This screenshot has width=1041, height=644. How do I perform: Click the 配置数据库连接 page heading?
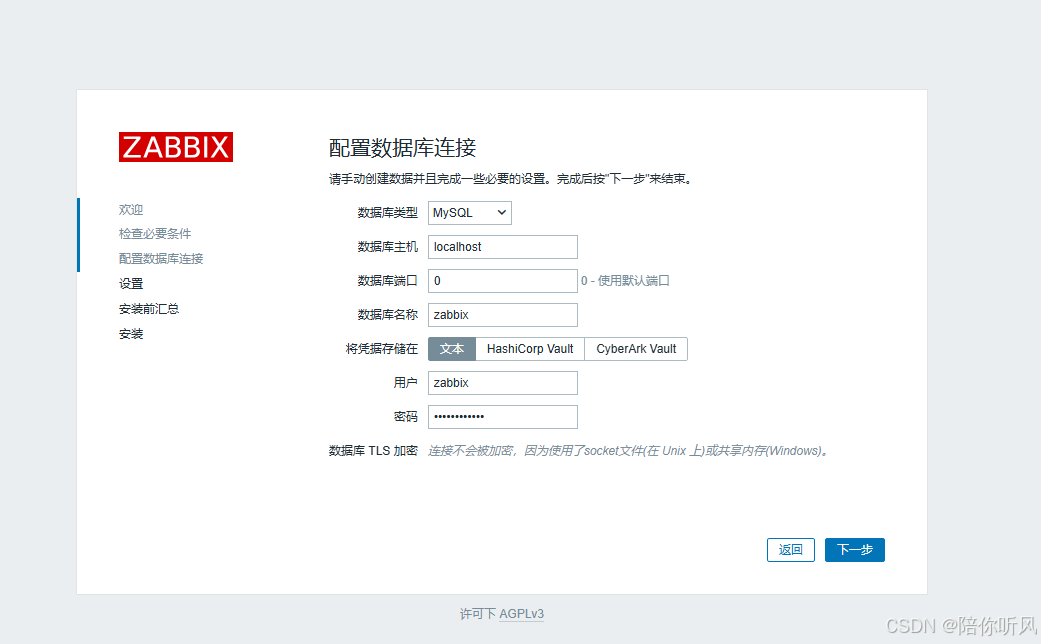coord(402,148)
